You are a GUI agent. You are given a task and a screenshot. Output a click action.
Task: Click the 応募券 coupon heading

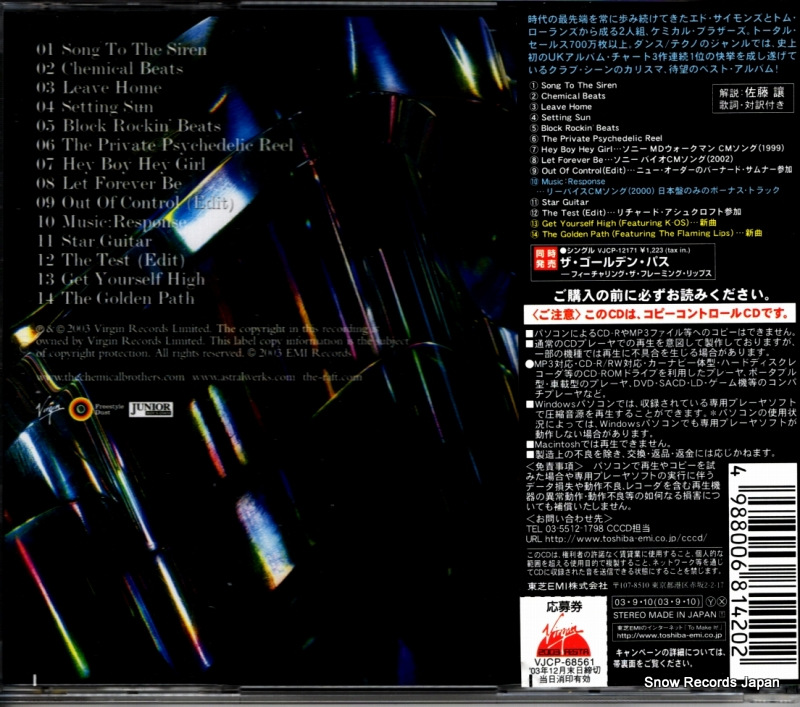pos(564,607)
